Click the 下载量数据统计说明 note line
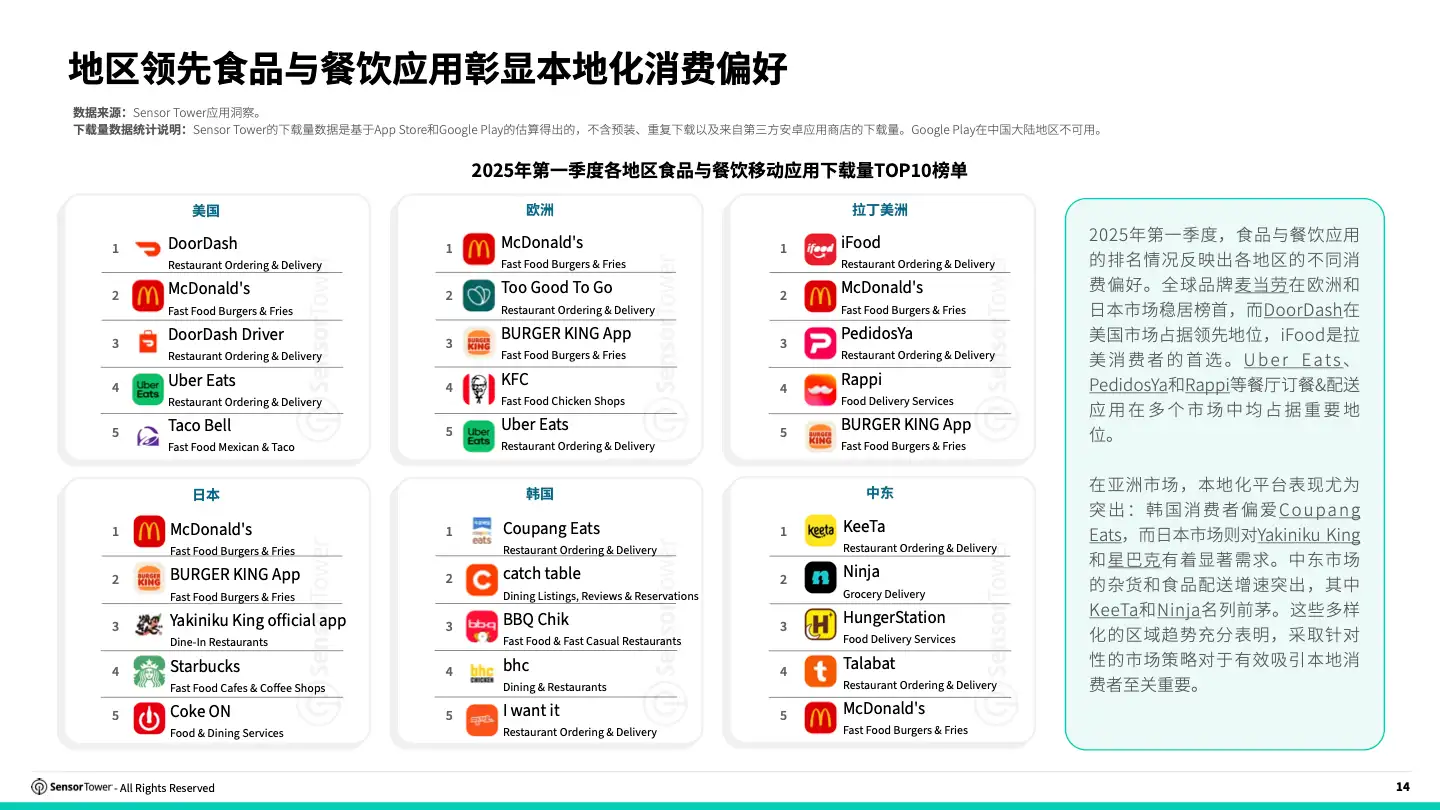Screen dimensions: 1440x810 coord(588,130)
